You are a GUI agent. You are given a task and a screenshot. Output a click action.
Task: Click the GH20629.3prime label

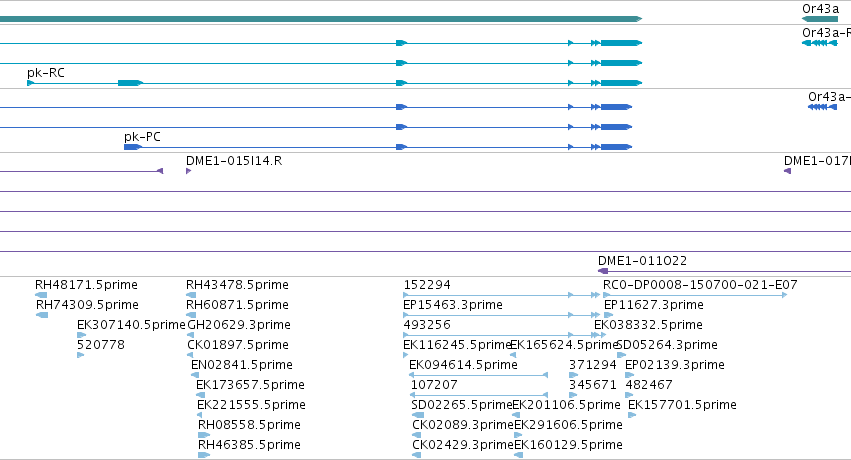pos(239,325)
